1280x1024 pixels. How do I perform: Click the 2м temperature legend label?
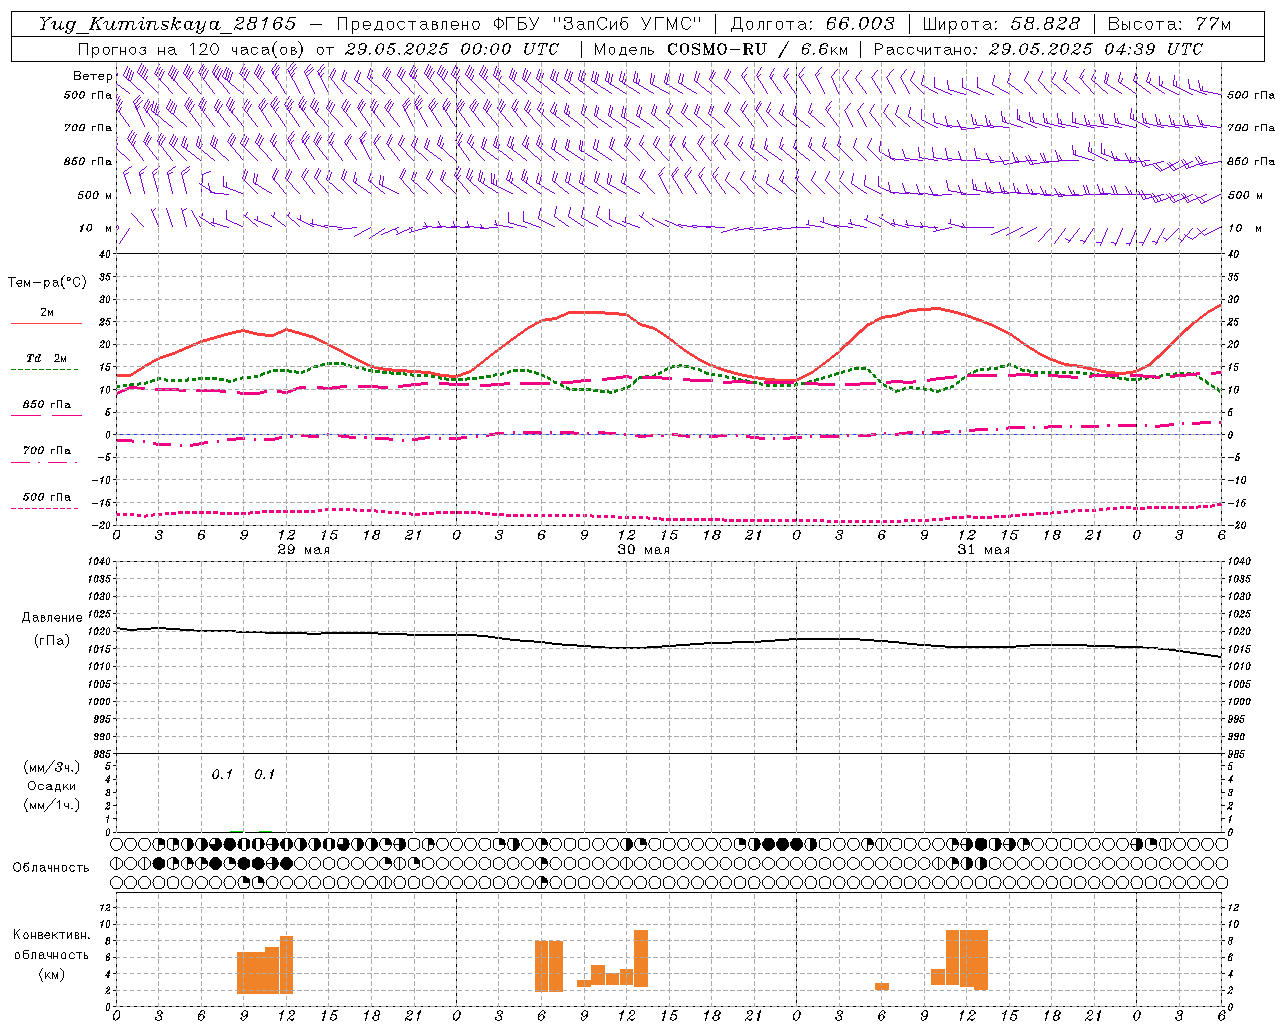47,313
